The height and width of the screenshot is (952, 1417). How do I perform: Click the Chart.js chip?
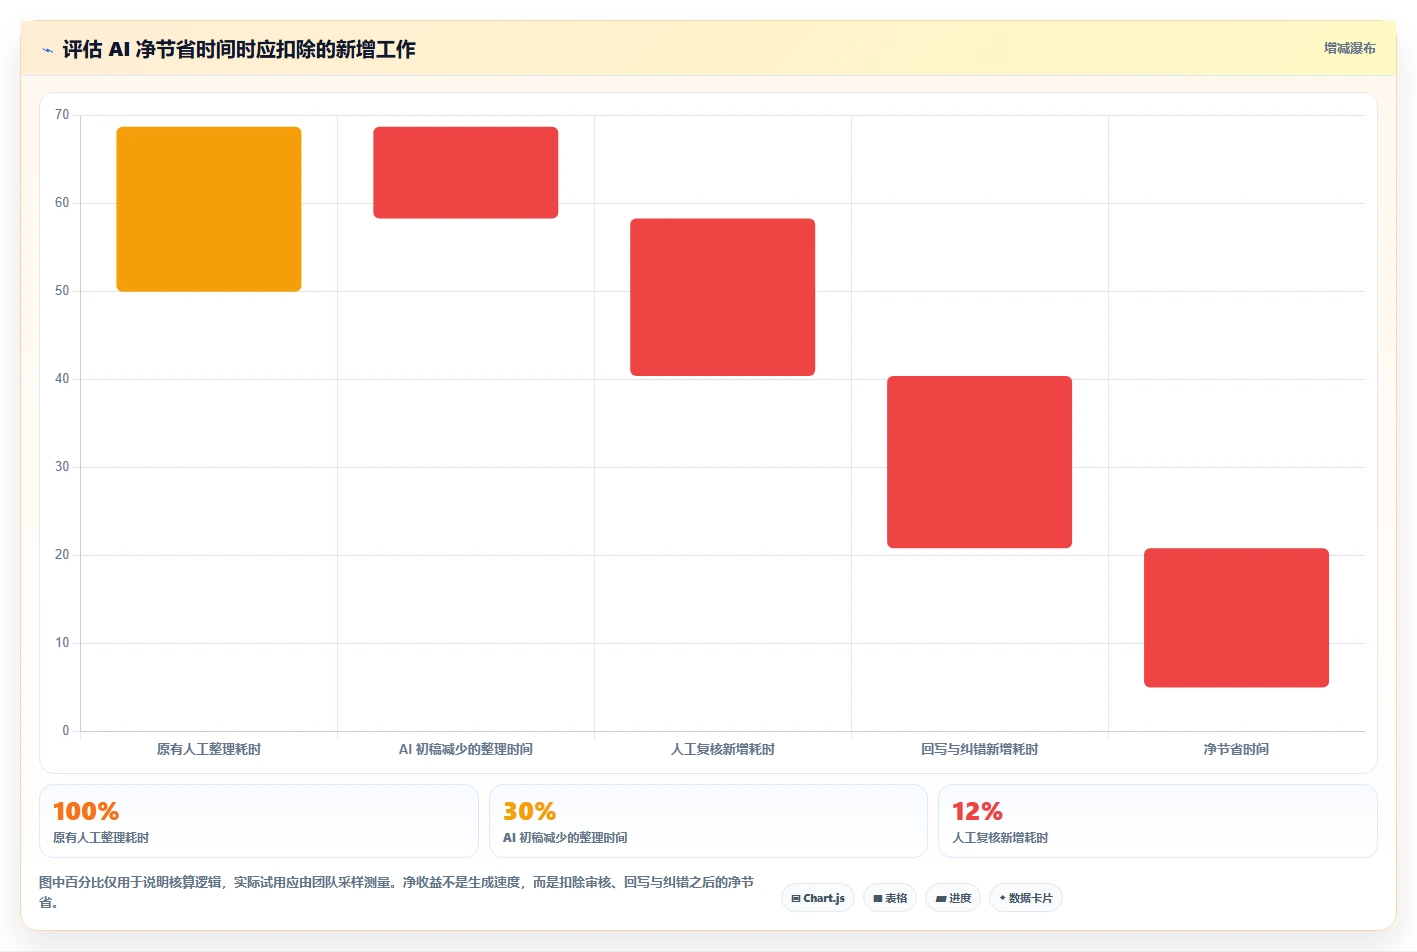point(817,898)
